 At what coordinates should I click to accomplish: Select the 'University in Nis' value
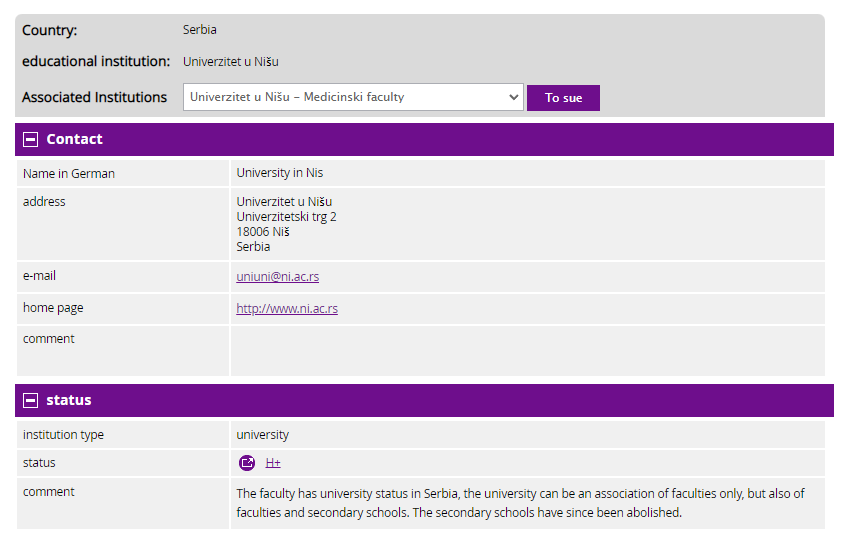click(280, 173)
